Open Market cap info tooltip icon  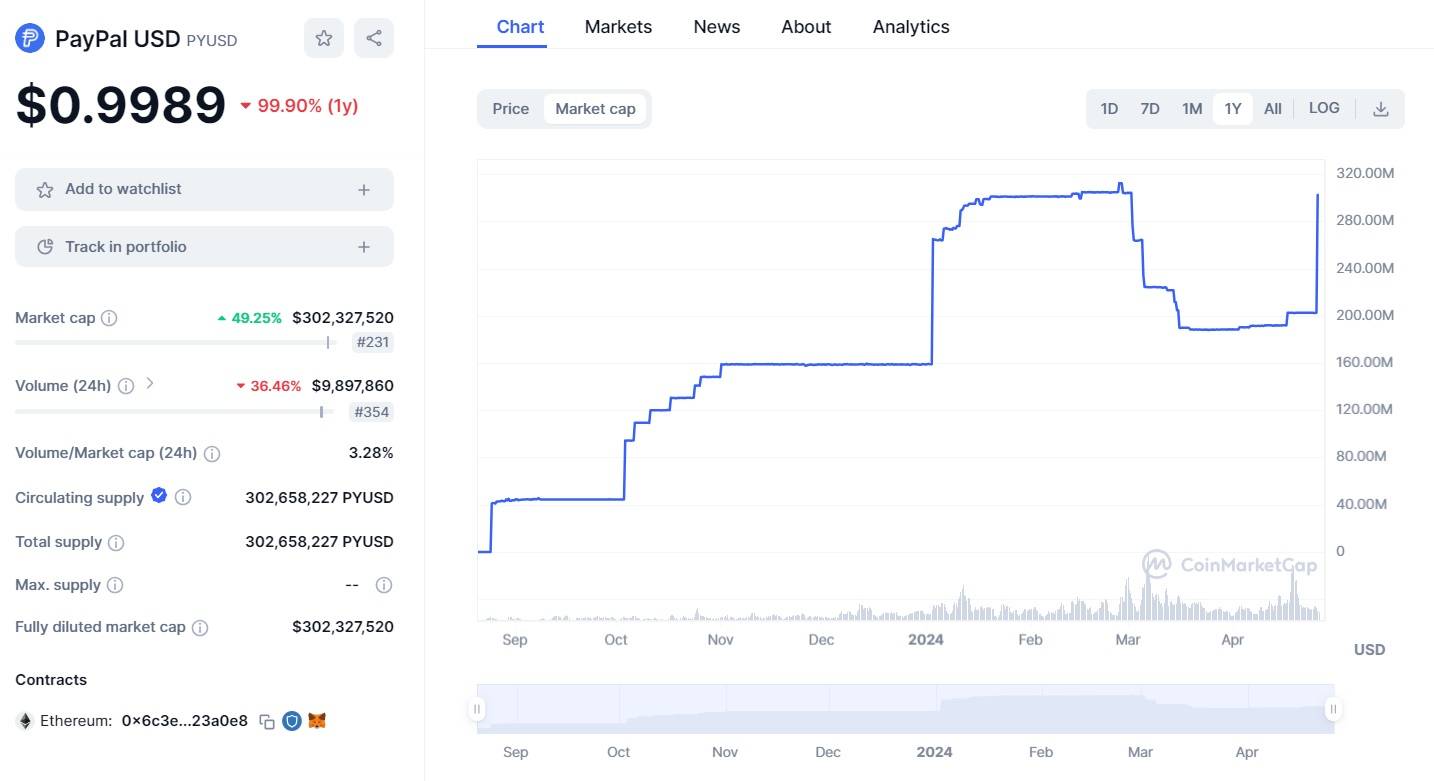click(x=109, y=318)
